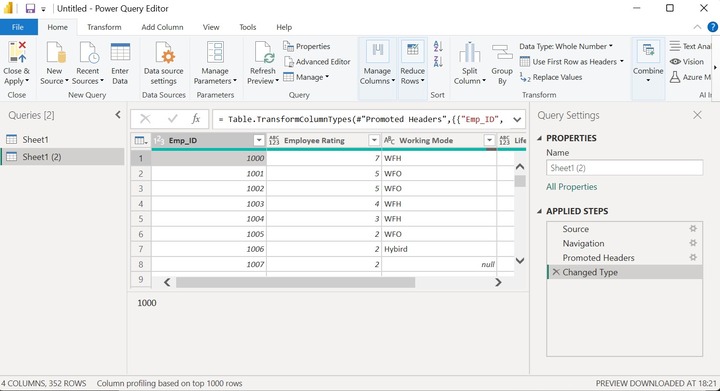The height and width of the screenshot is (391, 720).
Task: Click gear icon next to Navigation step
Action: coord(693,243)
